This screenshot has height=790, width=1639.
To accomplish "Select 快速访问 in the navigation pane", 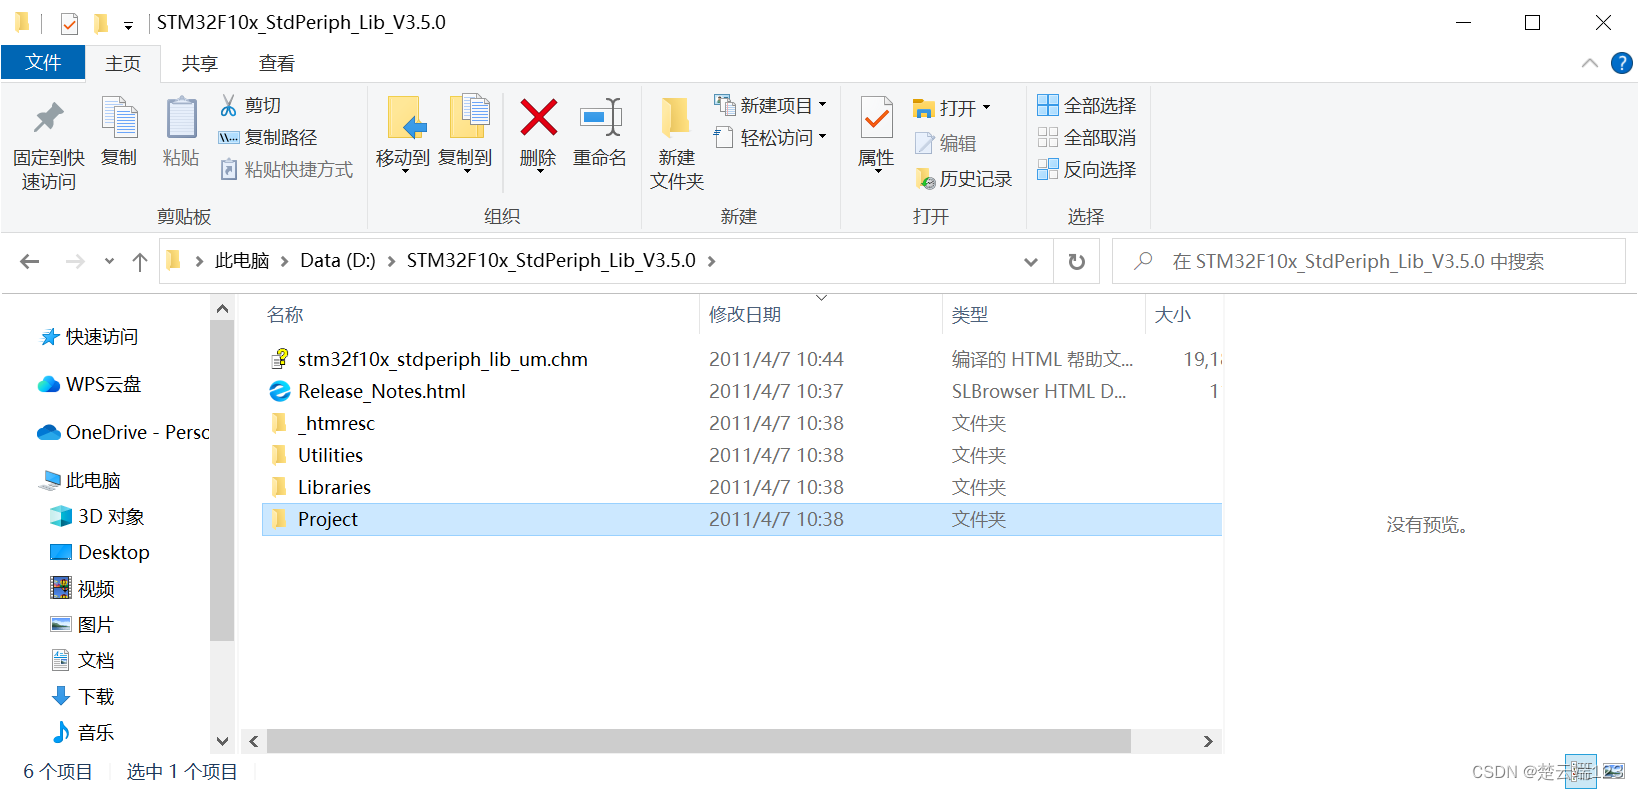I will coord(101,337).
